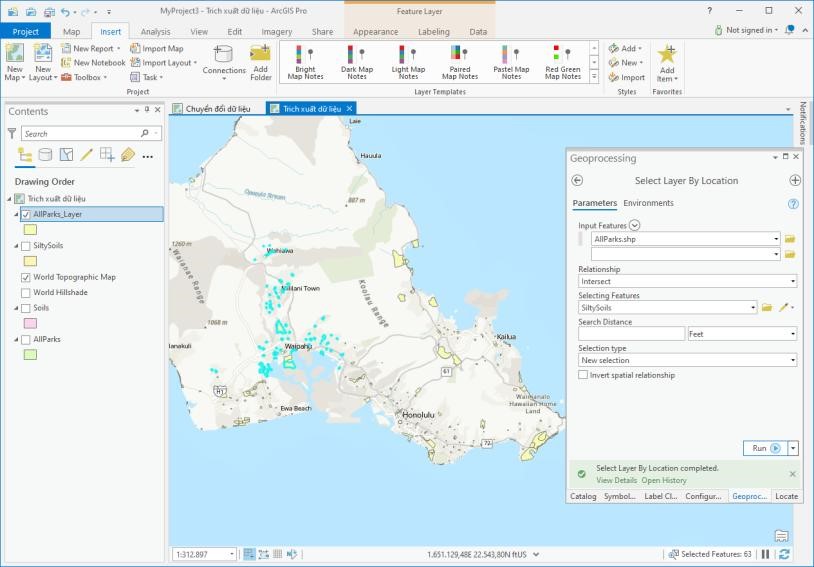This screenshot has width=814, height=567.
Task: Select List By Labeling icon
Action: coord(128,155)
